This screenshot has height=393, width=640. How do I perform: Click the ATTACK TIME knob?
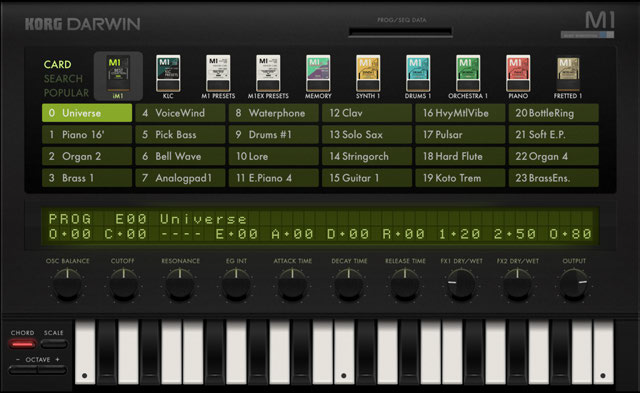[292, 284]
